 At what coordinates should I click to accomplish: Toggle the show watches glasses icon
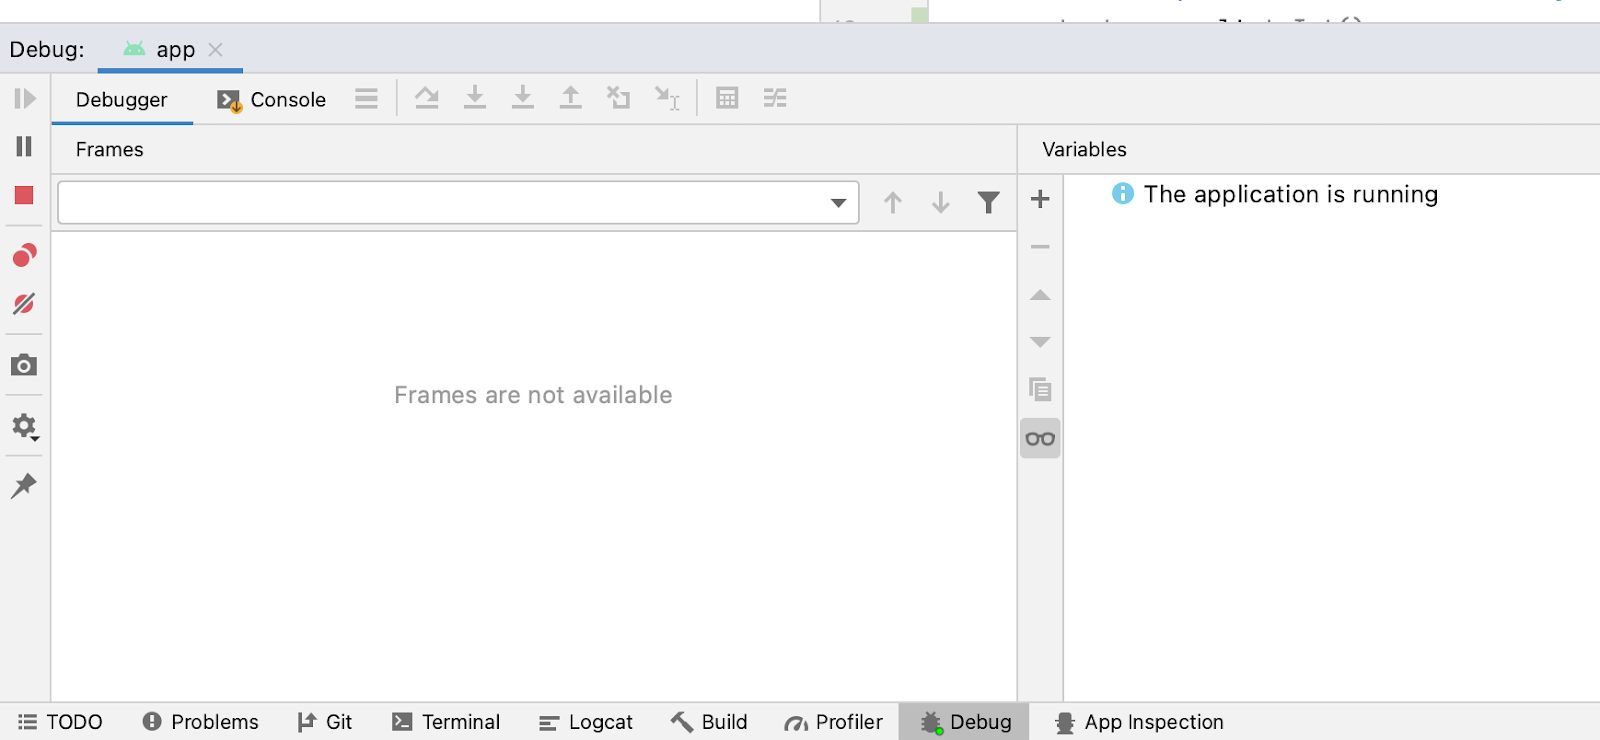1040,439
